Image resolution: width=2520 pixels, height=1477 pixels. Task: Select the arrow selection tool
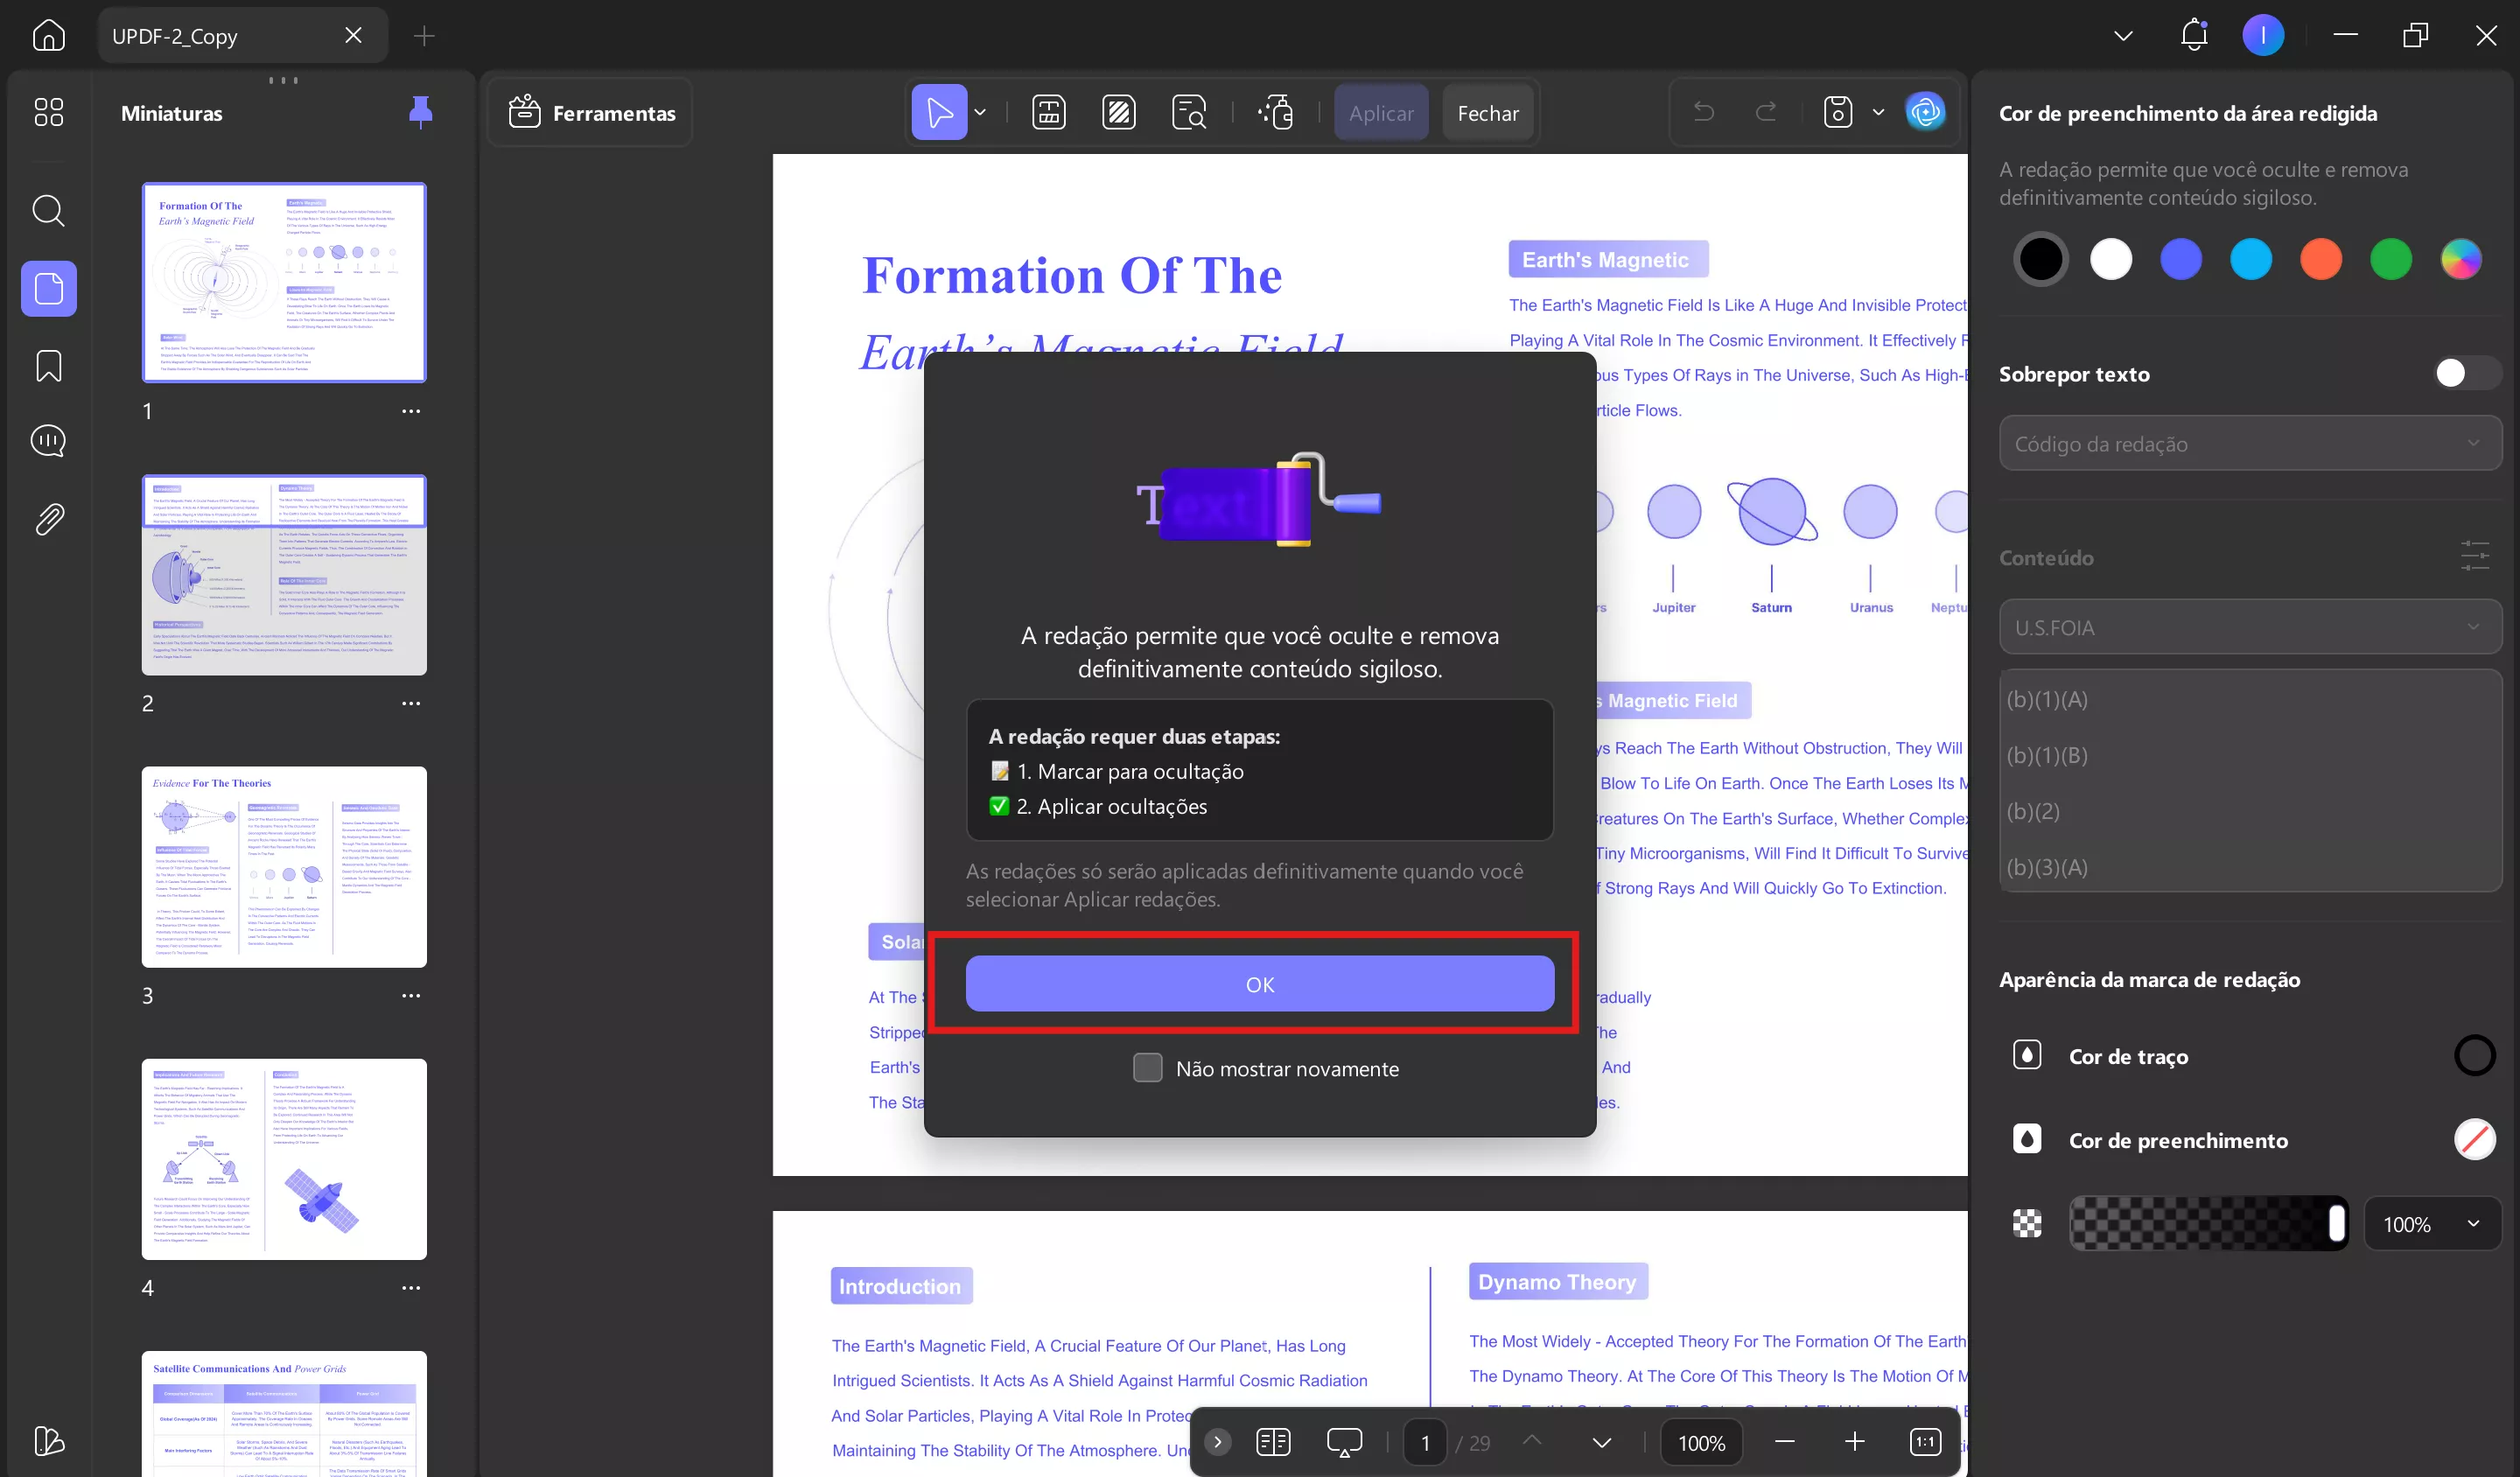point(939,112)
